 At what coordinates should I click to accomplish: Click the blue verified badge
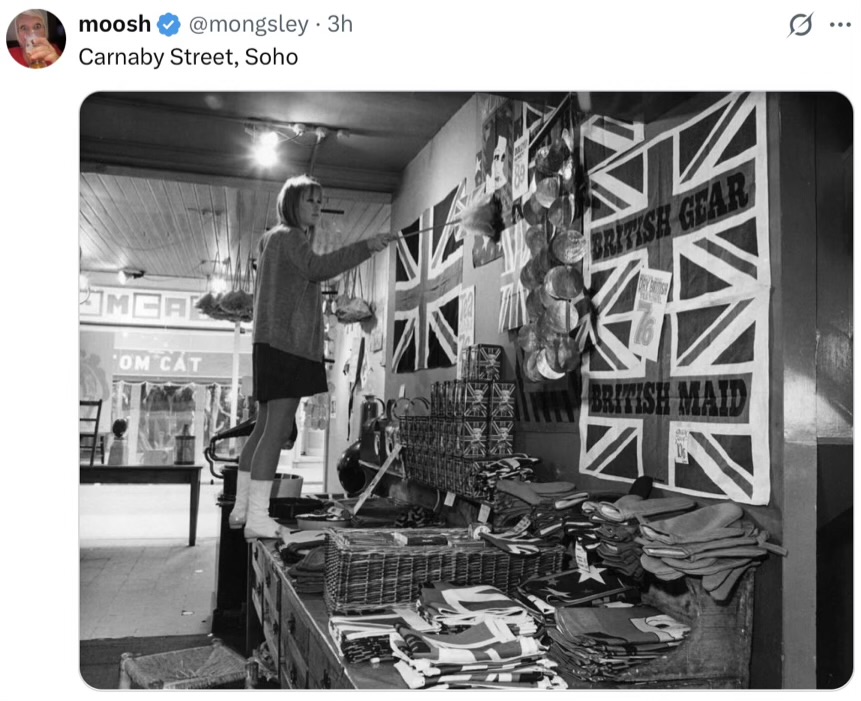[x=169, y=25]
